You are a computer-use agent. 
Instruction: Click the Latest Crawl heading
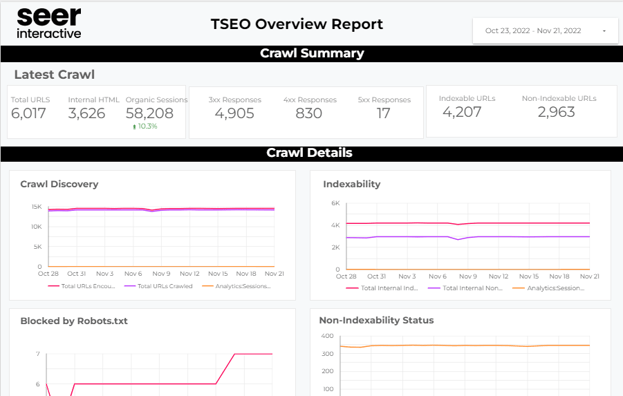pos(54,75)
